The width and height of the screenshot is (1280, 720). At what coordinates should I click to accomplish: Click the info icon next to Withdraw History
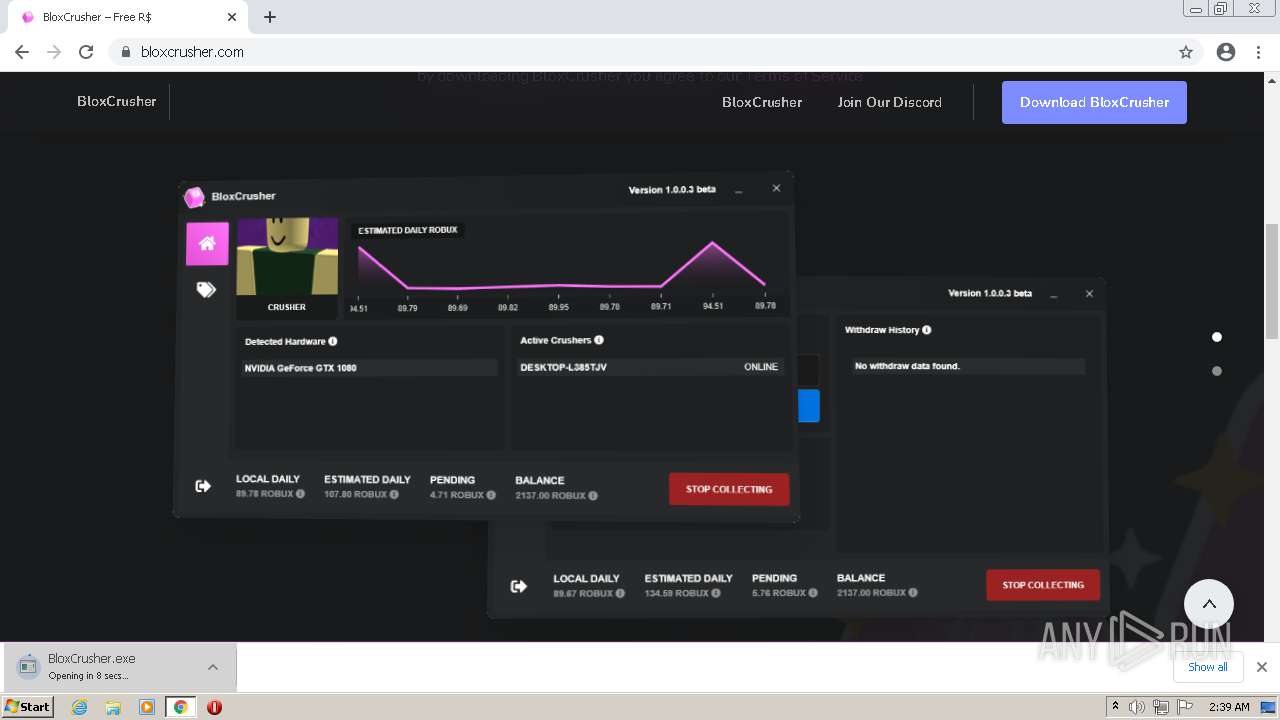coord(927,330)
